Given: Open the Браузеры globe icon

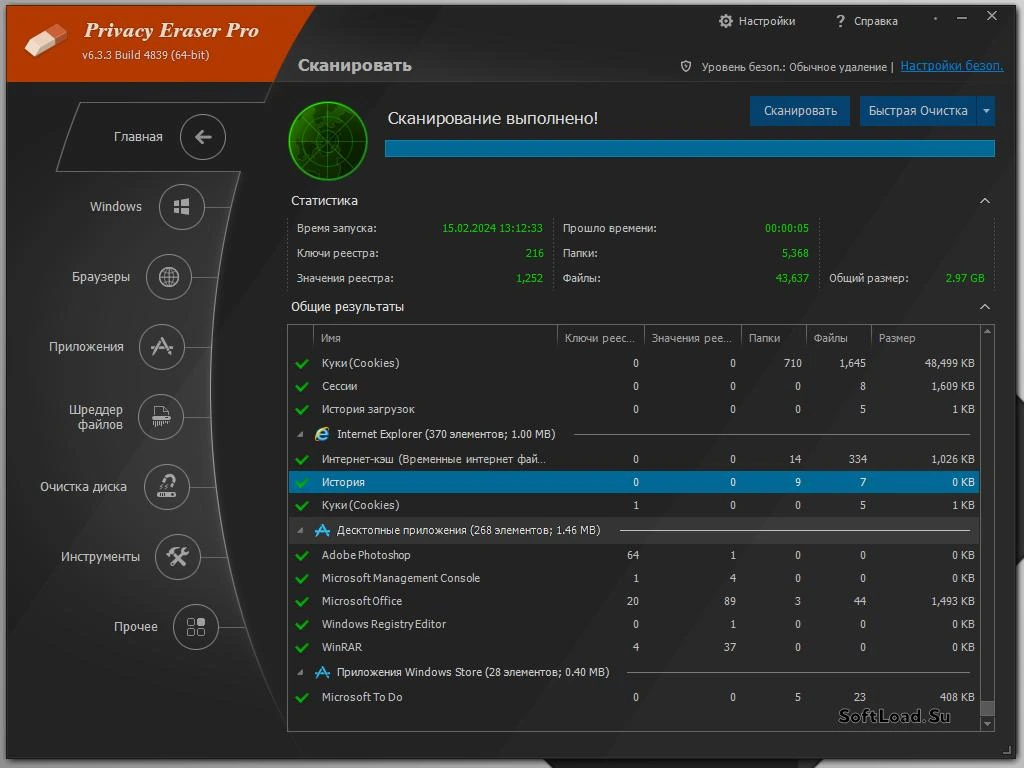Looking at the screenshot, I should coord(168,277).
